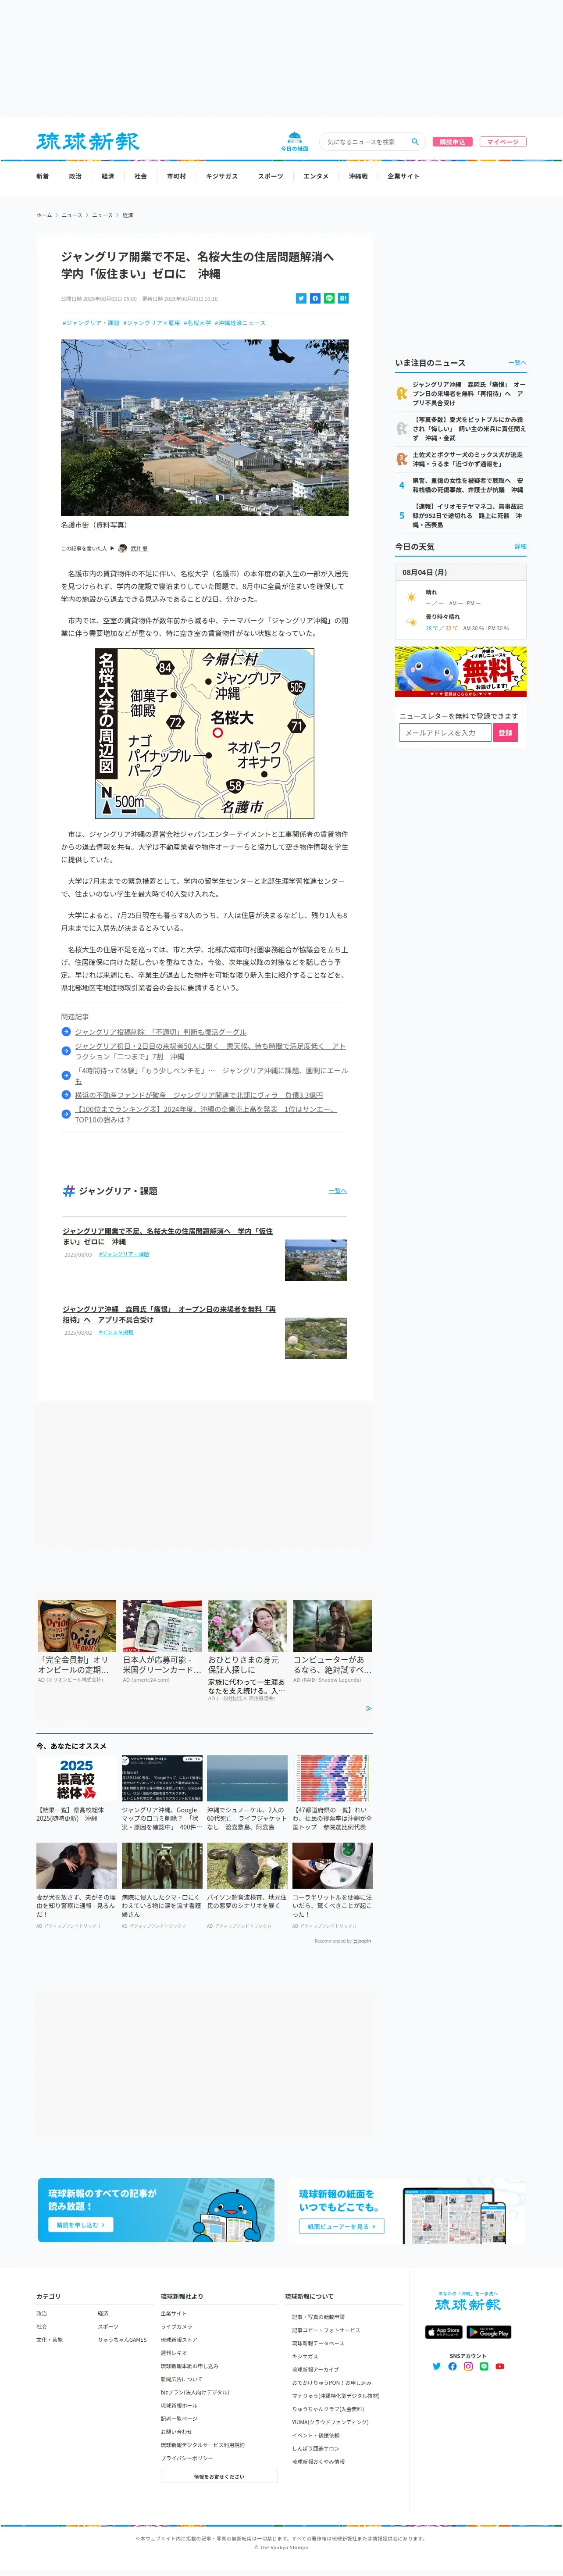Viewport: 563px width, 2576px height.
Task: Open the 無料 newsletter mascot banner
Action: click(461, 671)
